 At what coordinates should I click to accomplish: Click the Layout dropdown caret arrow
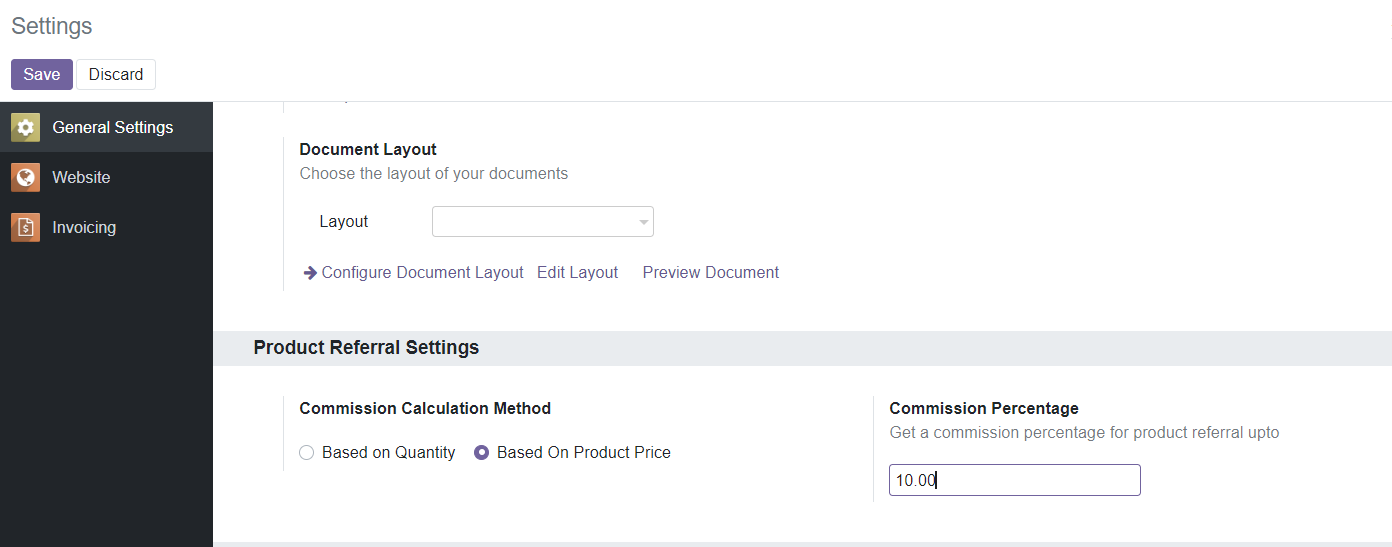(644, 223)
